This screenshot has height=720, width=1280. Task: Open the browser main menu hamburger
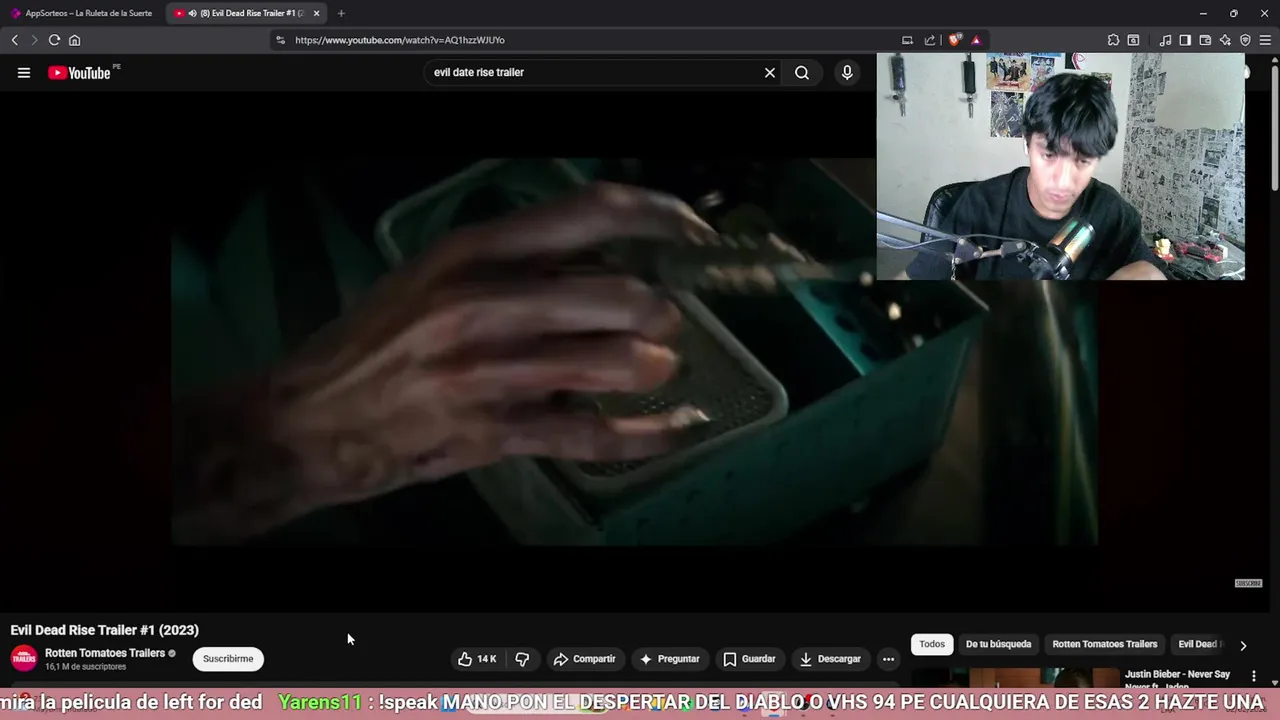click(x=1265, y=40)
